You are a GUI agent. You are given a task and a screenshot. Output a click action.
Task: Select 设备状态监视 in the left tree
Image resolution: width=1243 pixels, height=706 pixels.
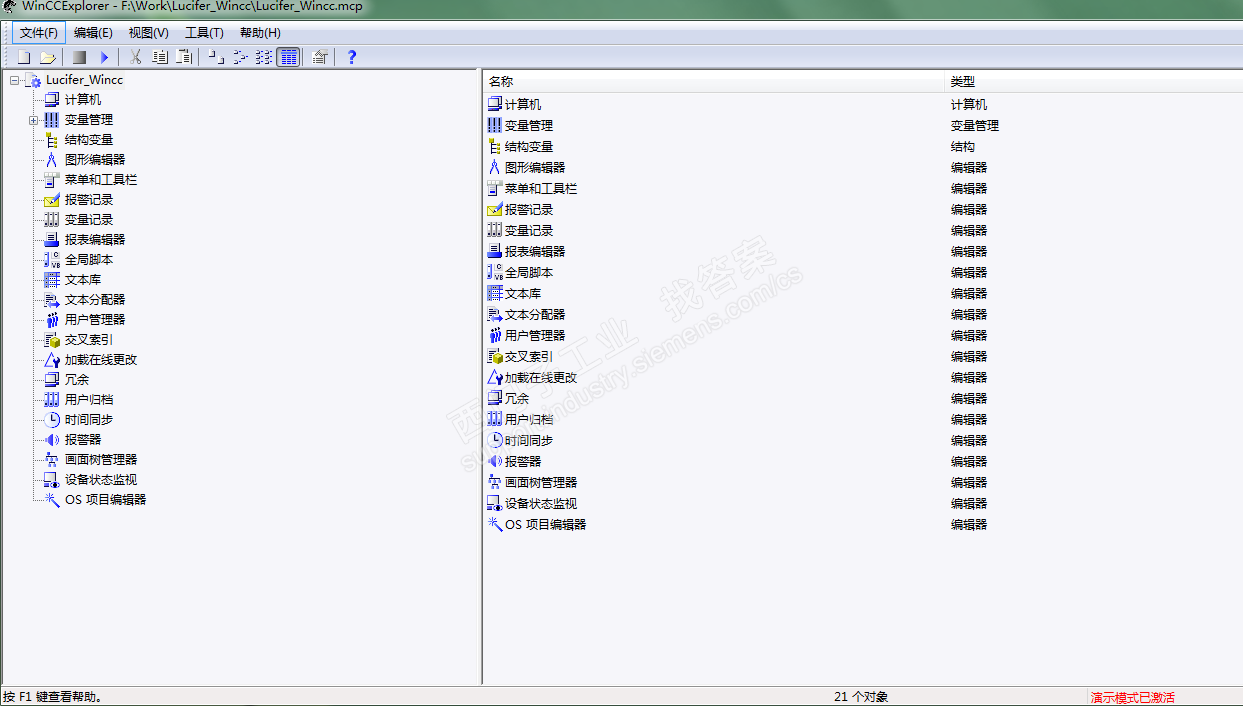[101, 480]
